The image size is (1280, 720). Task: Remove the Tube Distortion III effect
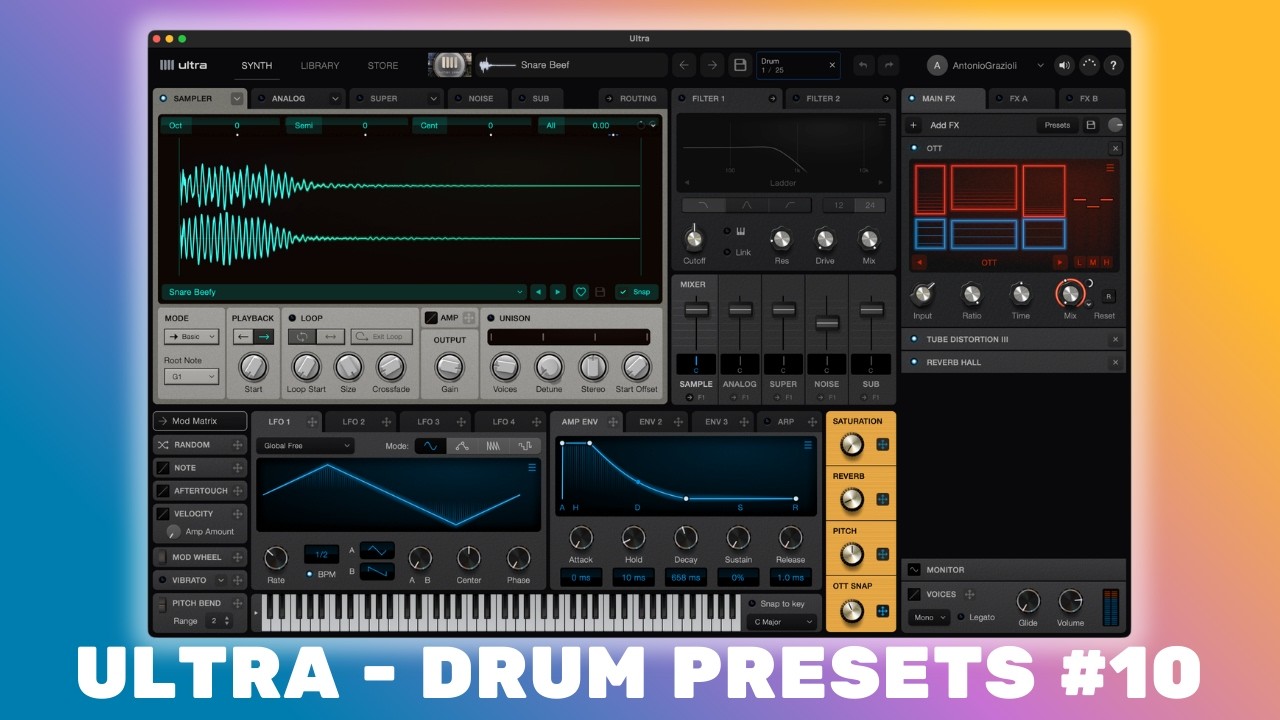1115,339
